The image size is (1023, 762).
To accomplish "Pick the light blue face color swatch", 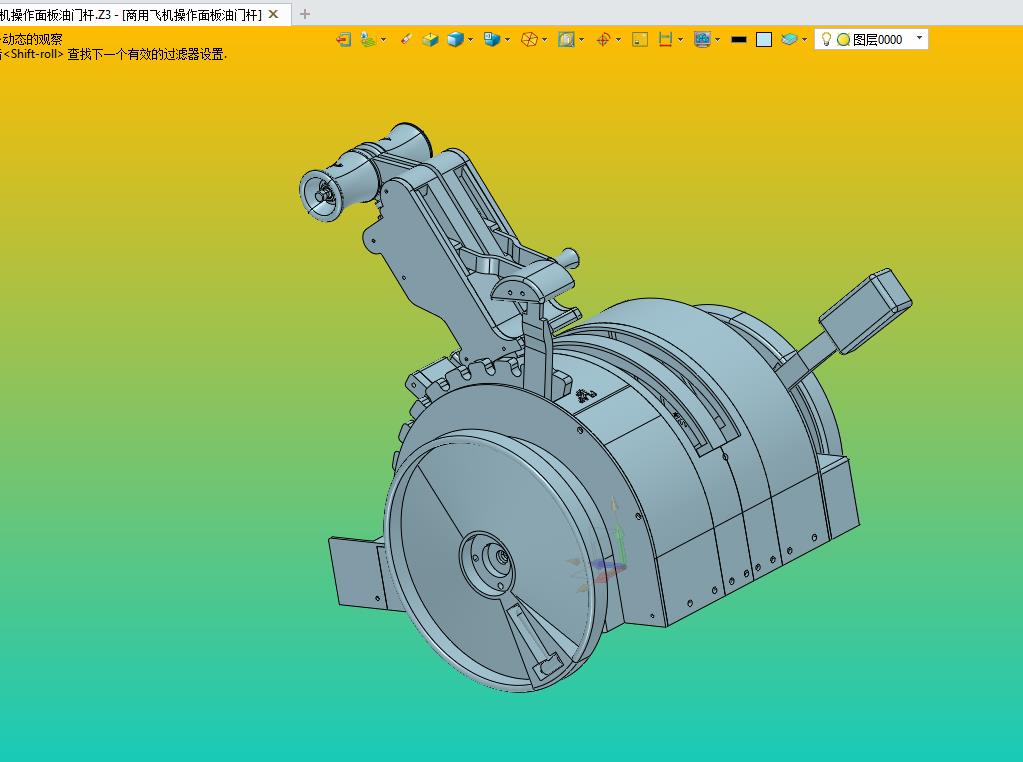I will click(x=764, y=40).
